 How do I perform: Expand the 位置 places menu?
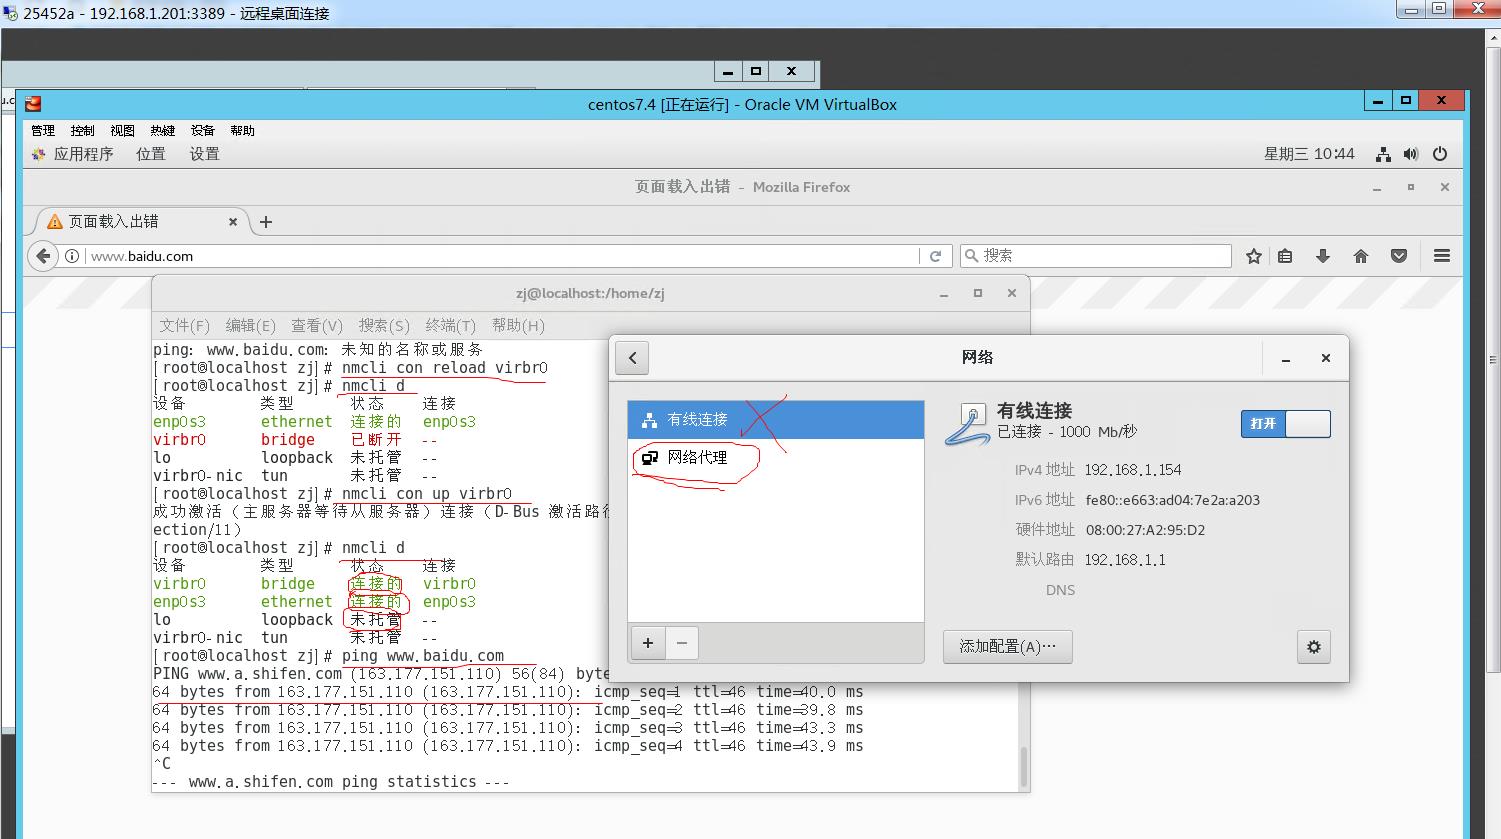(151, 154)
